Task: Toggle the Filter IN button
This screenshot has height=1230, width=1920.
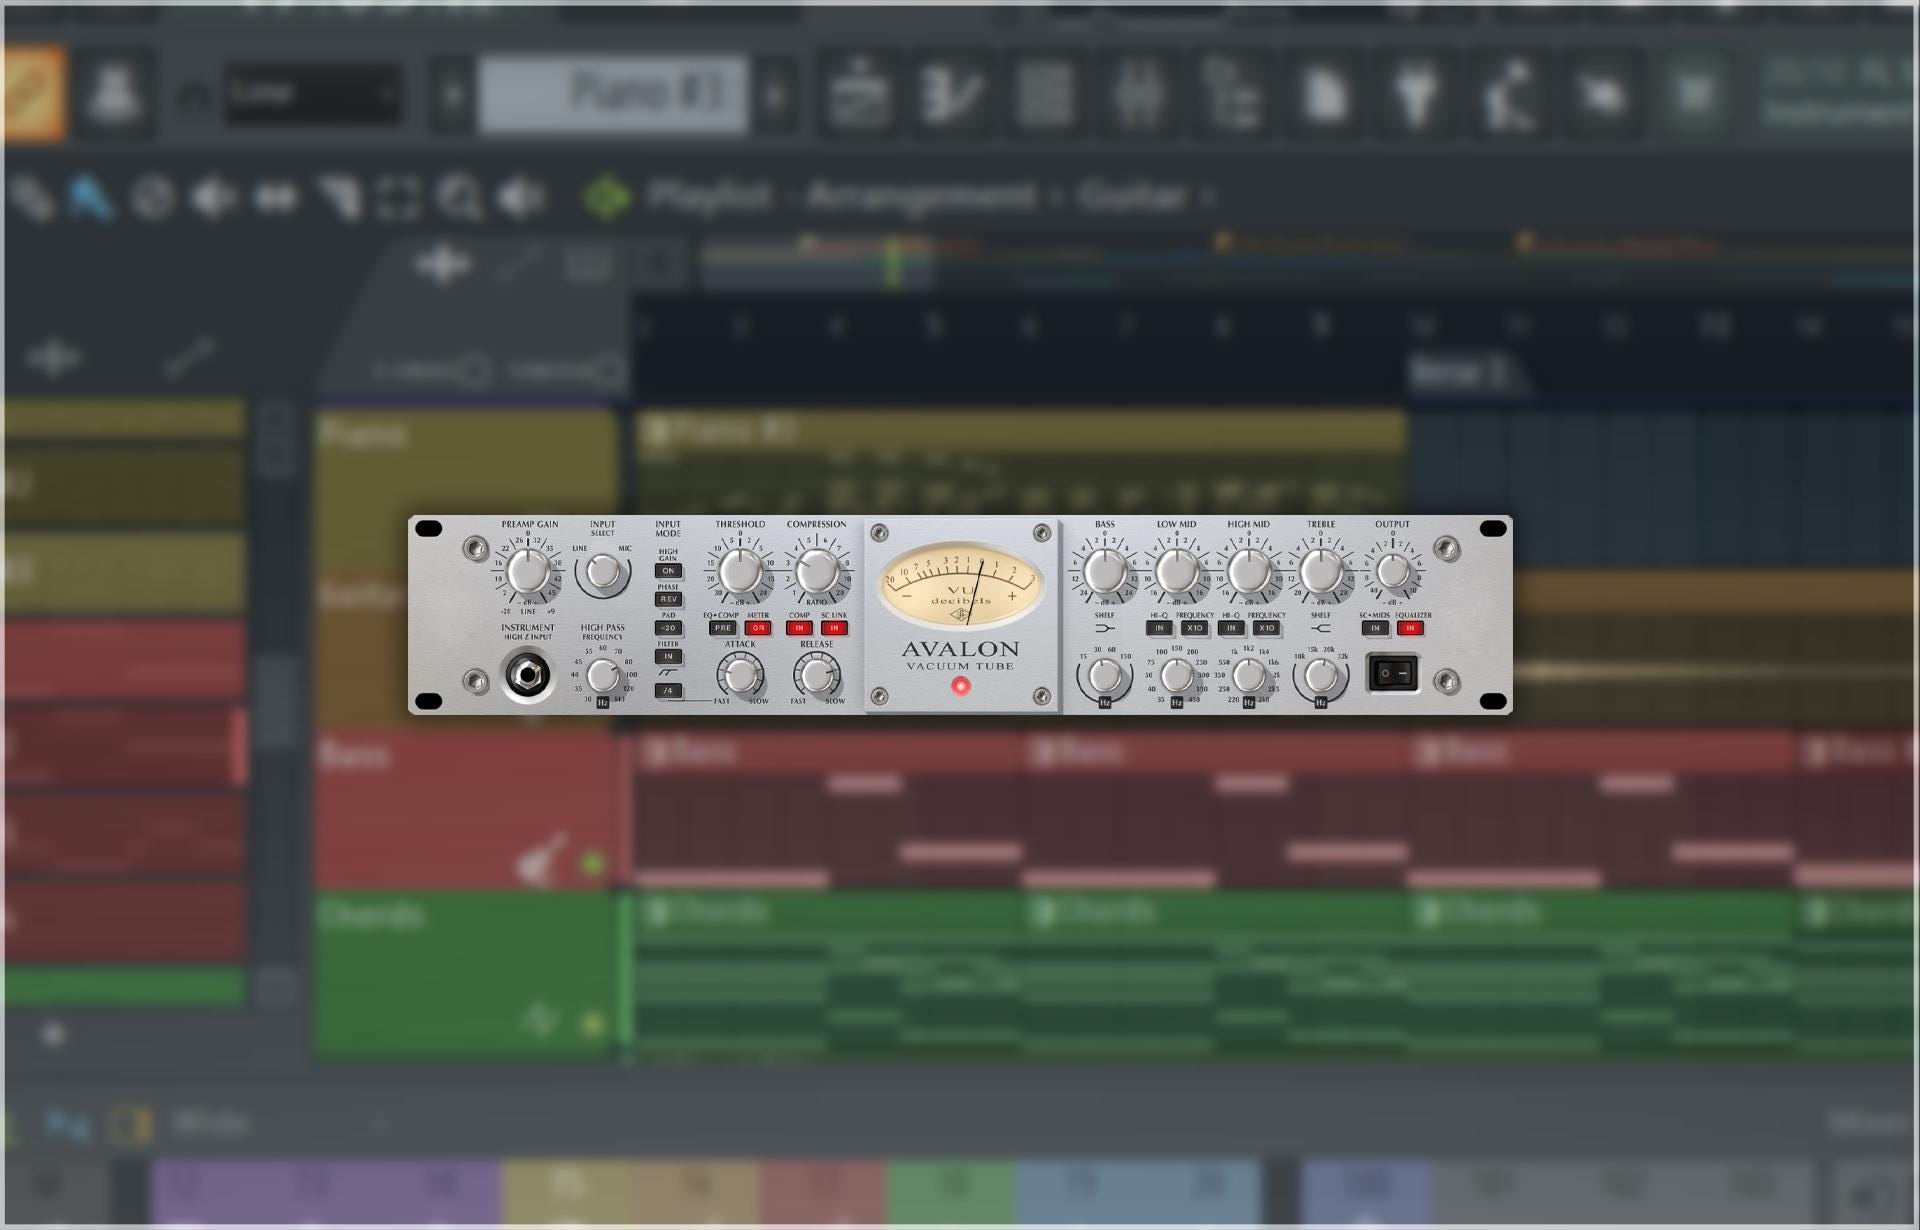Action: tap(668, 657)
